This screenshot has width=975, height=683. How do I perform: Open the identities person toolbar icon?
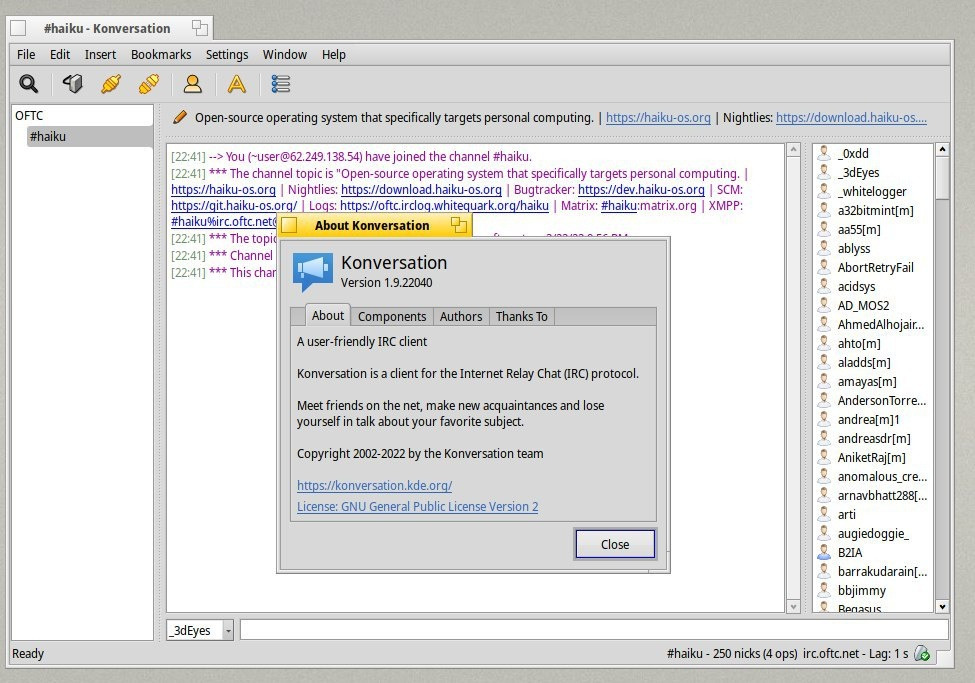click(x=193, y=84)
